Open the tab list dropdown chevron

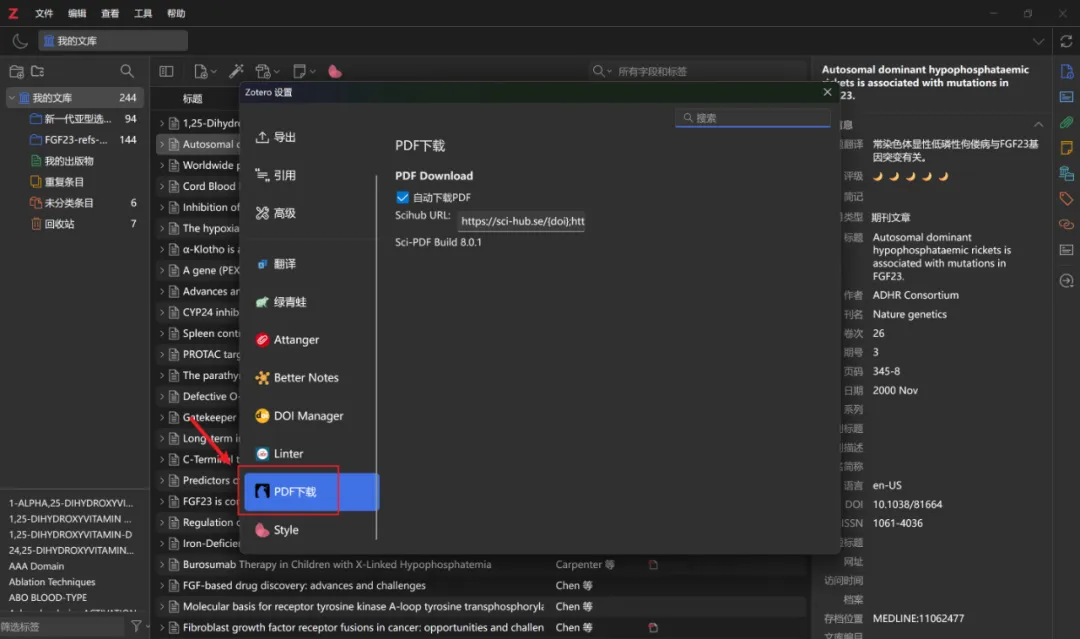(x=1038, y=41)
